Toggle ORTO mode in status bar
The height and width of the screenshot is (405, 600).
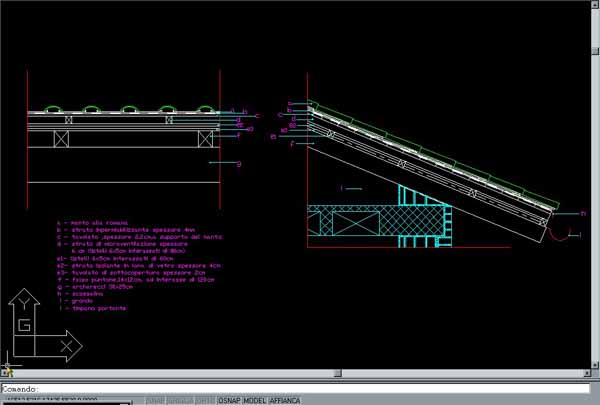(x=204, y=400)
